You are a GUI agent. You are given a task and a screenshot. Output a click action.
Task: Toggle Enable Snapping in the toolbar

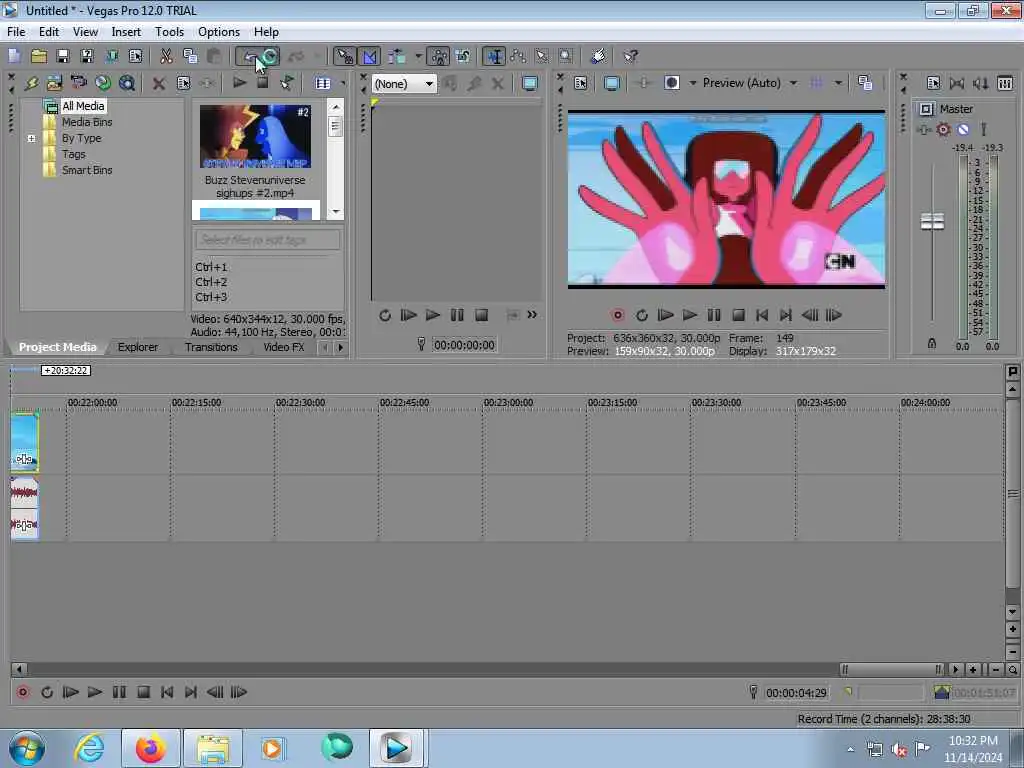pos(344,56)
